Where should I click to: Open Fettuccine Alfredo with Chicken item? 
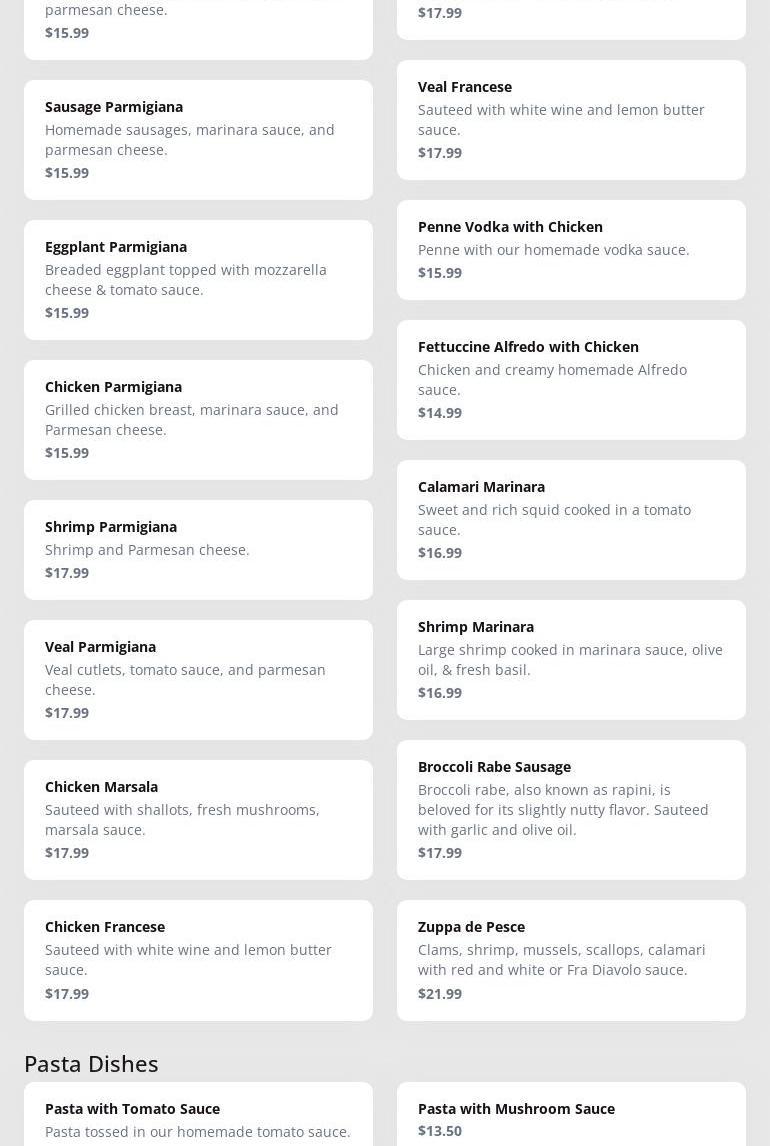pyautogui.click(x=571, y=379)
